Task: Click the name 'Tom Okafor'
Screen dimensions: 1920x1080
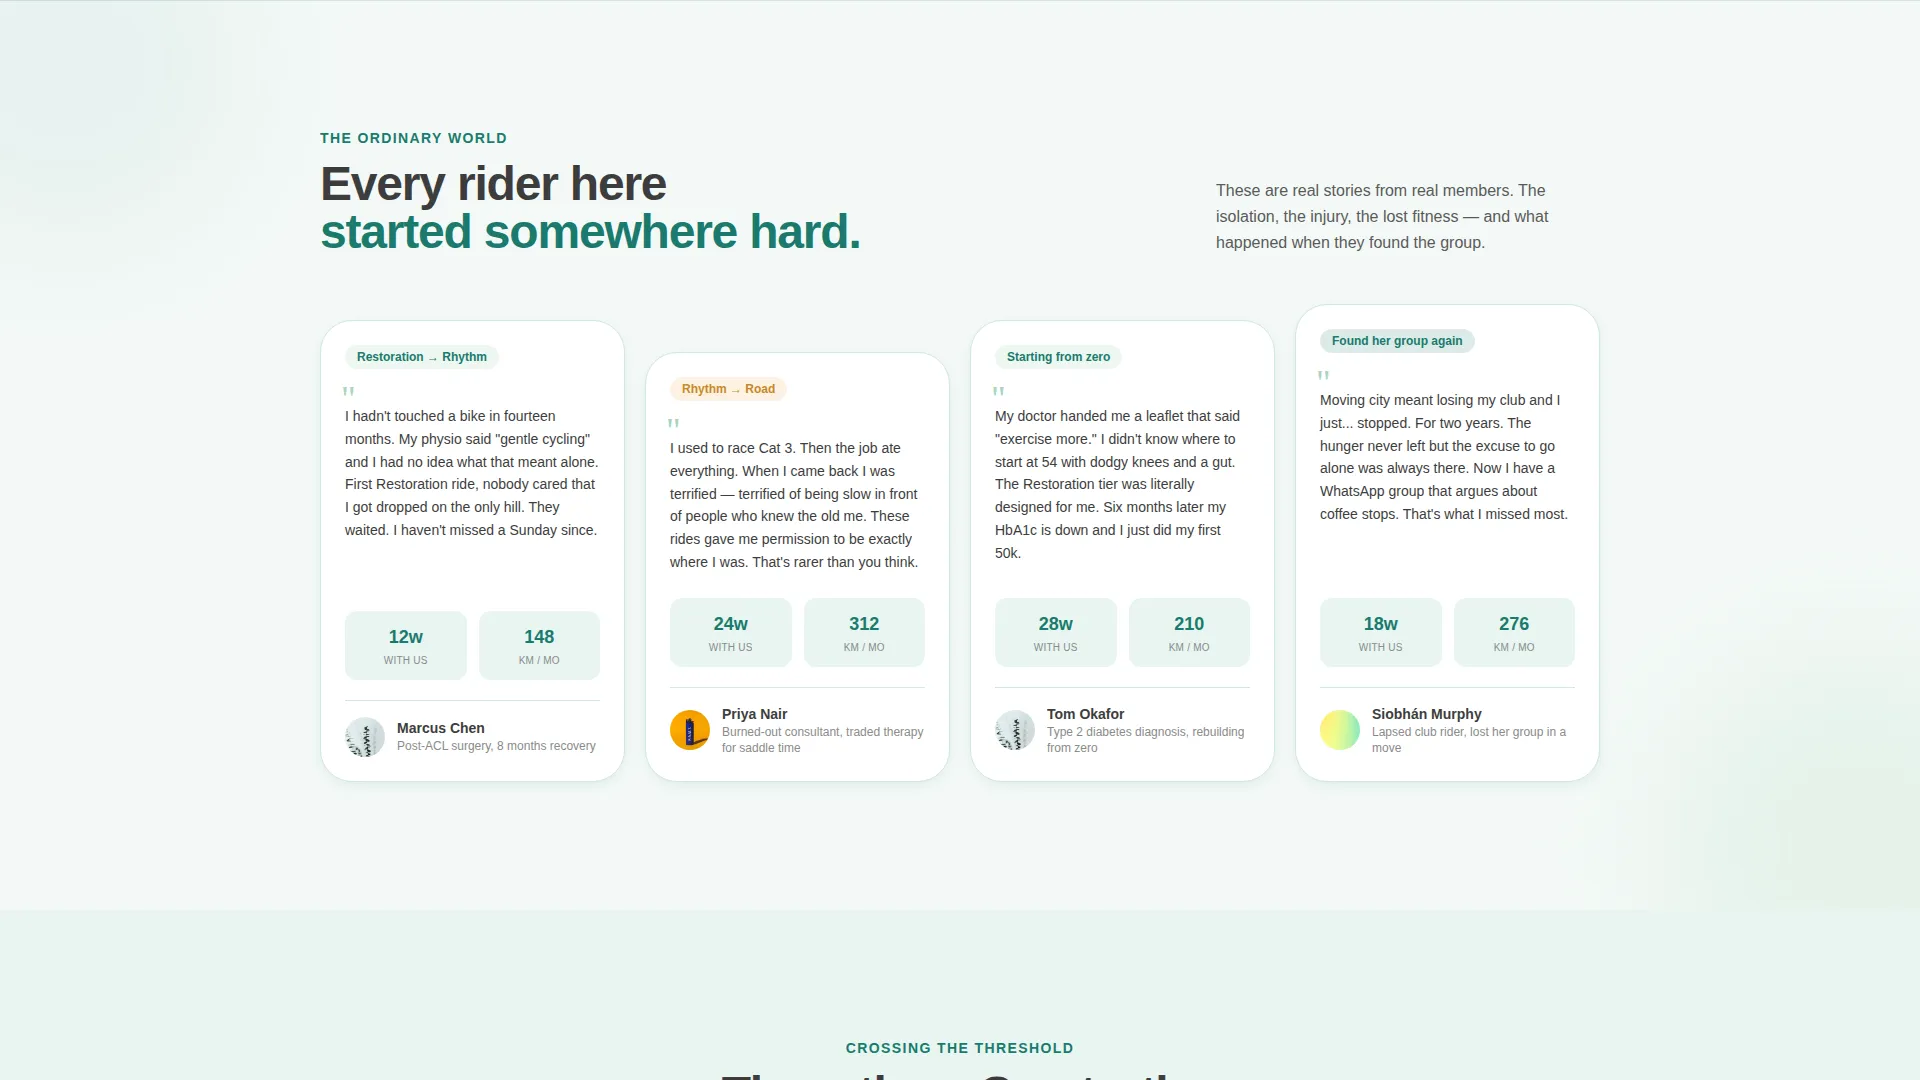Action: (1085, 714)
